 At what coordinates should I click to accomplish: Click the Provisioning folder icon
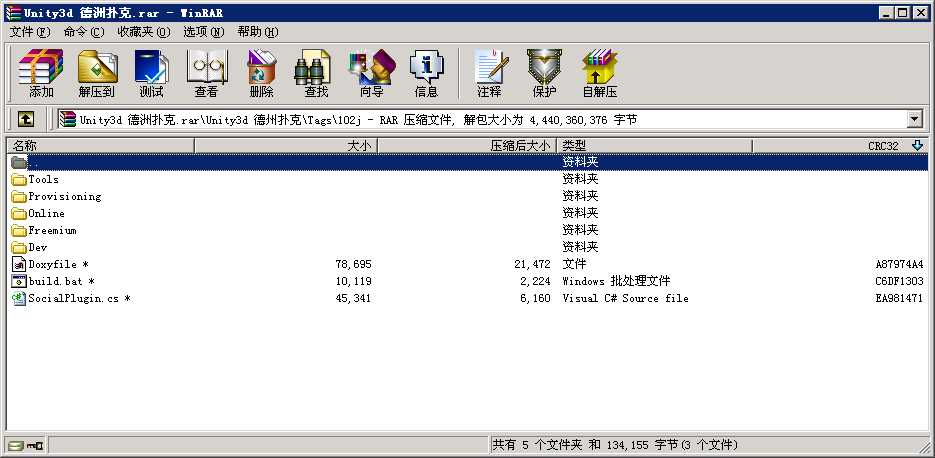[x=19, y=196]
